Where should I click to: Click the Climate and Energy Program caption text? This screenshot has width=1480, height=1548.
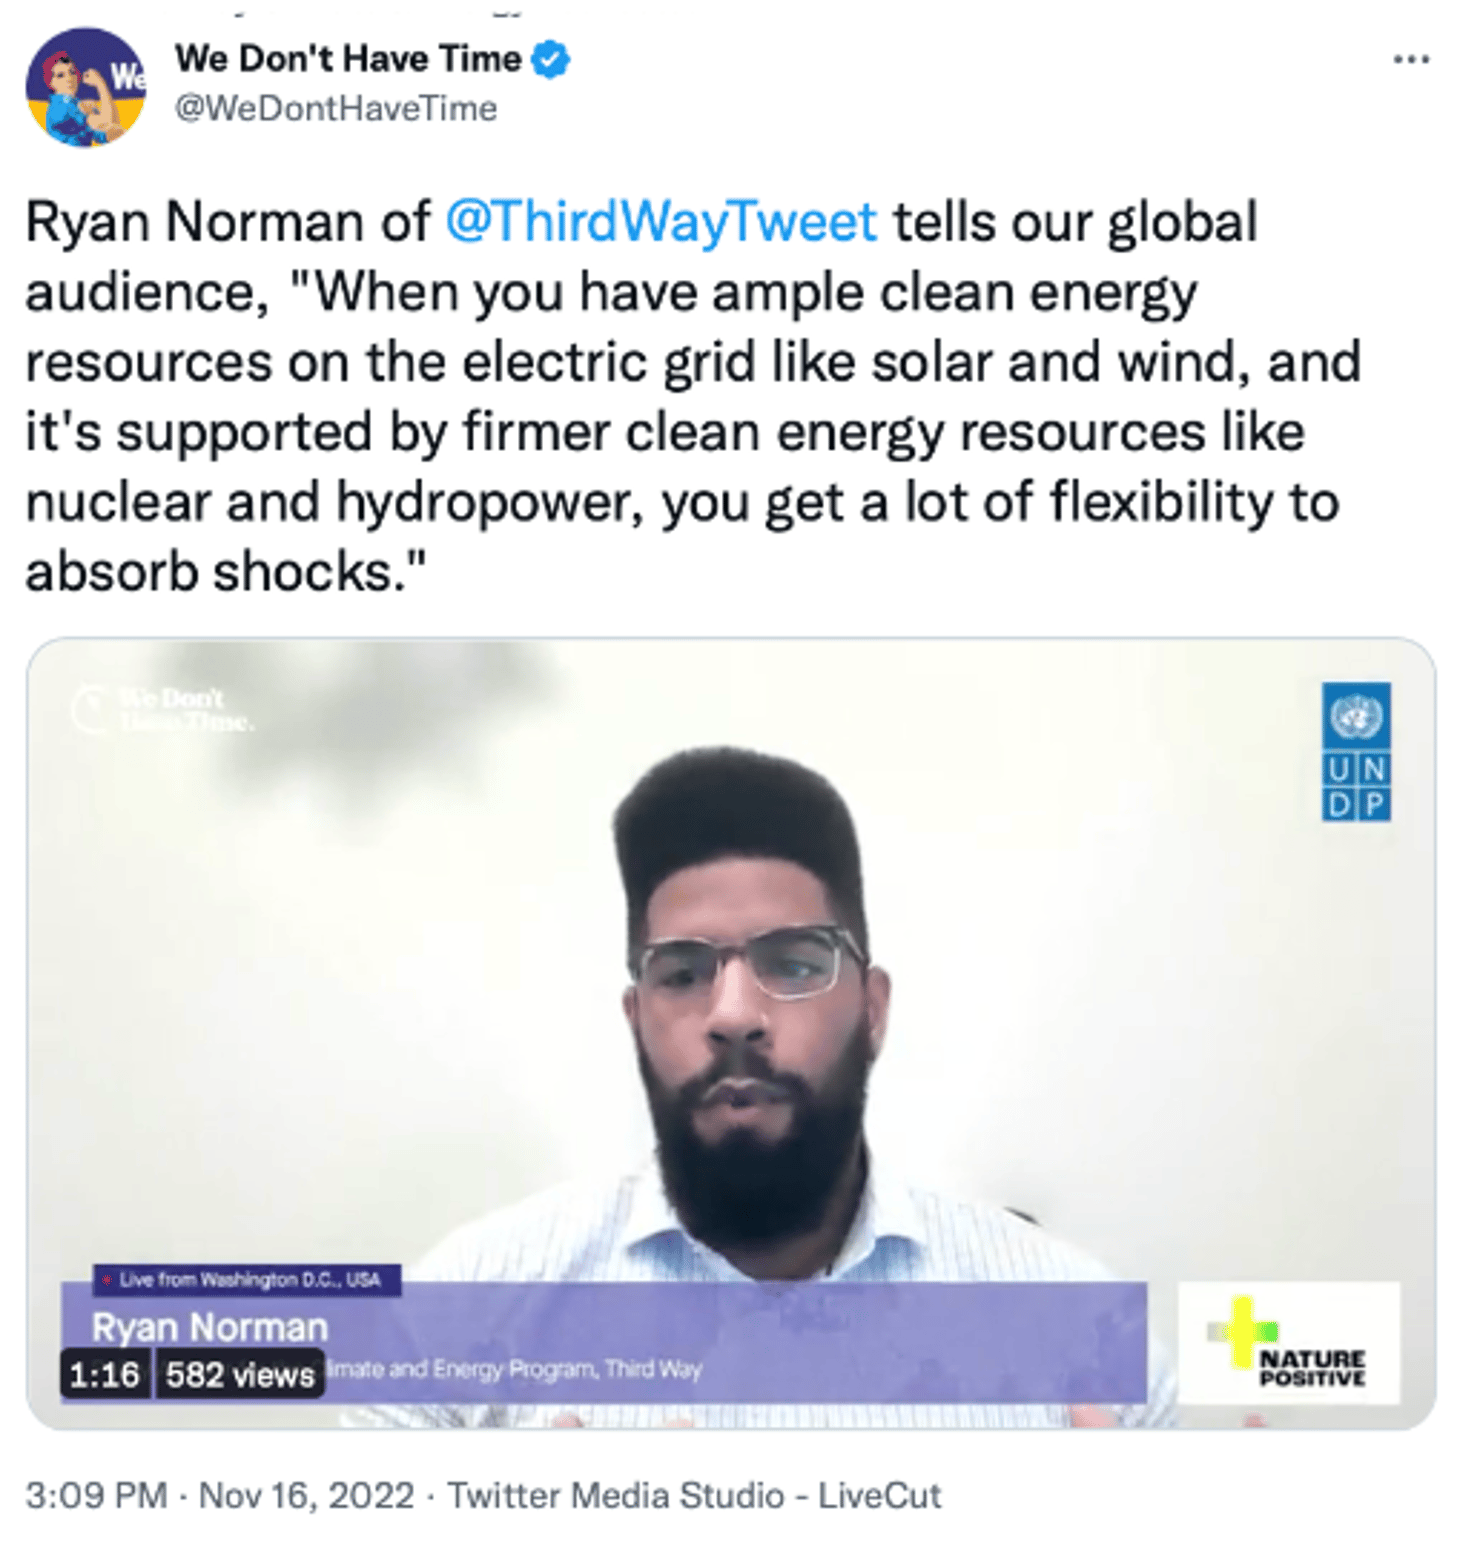515,1369
